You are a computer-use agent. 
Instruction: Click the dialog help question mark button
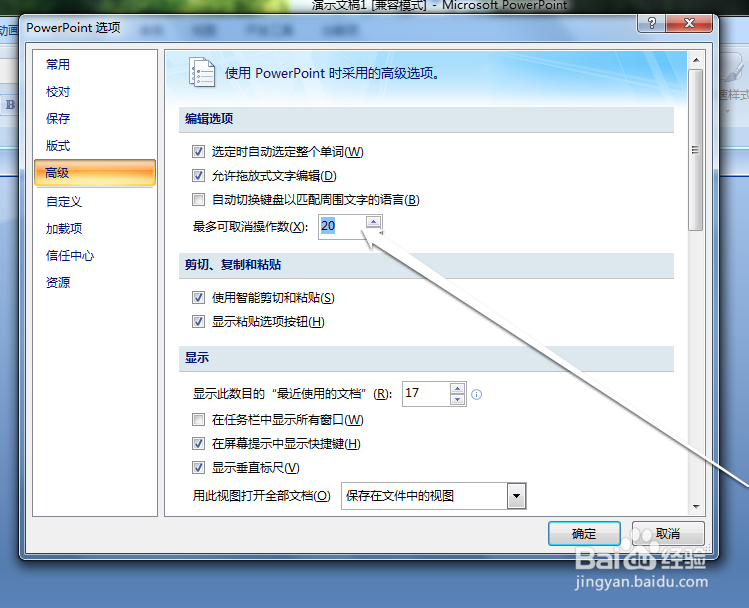coord(652,23)
